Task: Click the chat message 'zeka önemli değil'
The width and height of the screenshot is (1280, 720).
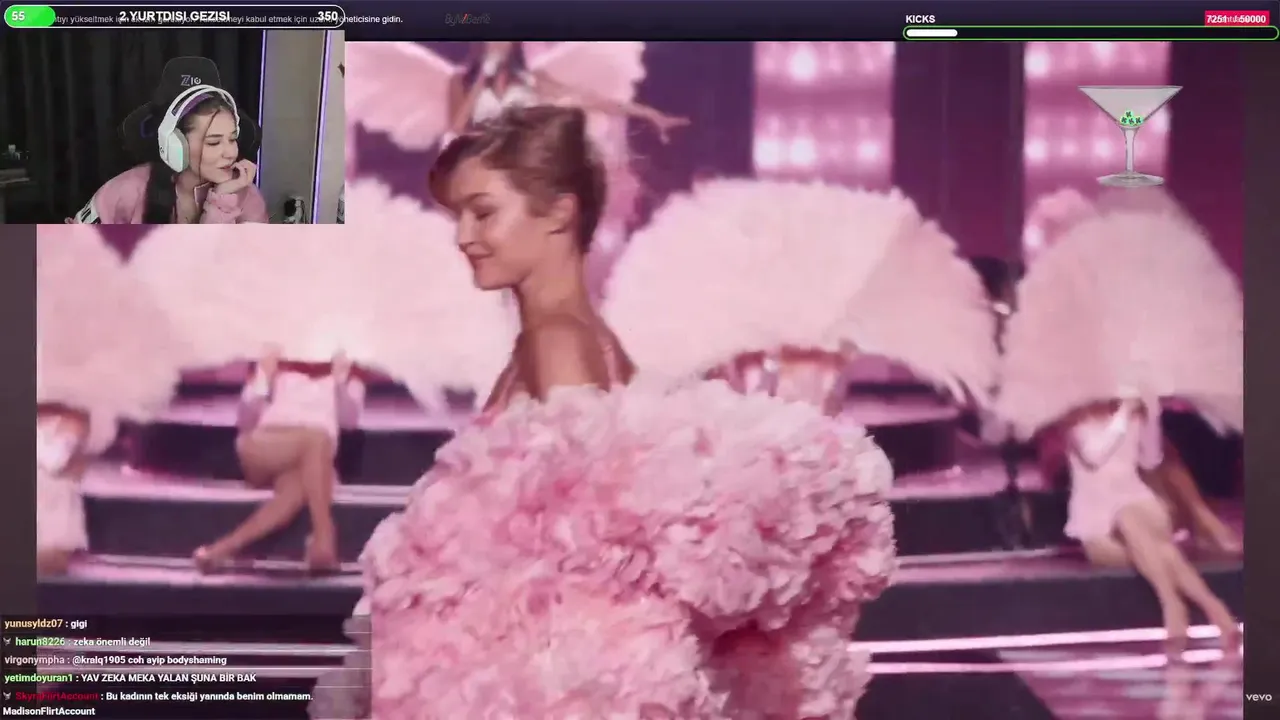Action: point(112,642)
